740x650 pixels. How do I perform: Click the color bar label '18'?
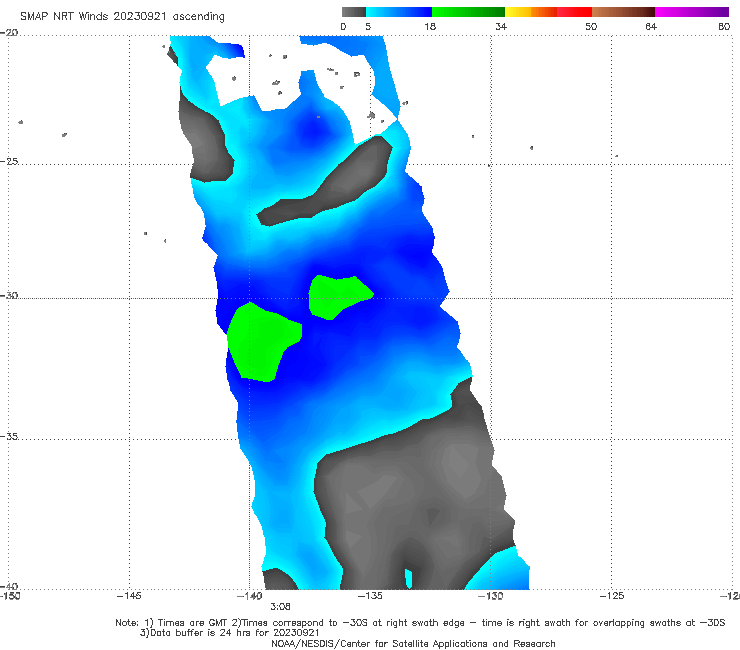click(x=430, y=26)
